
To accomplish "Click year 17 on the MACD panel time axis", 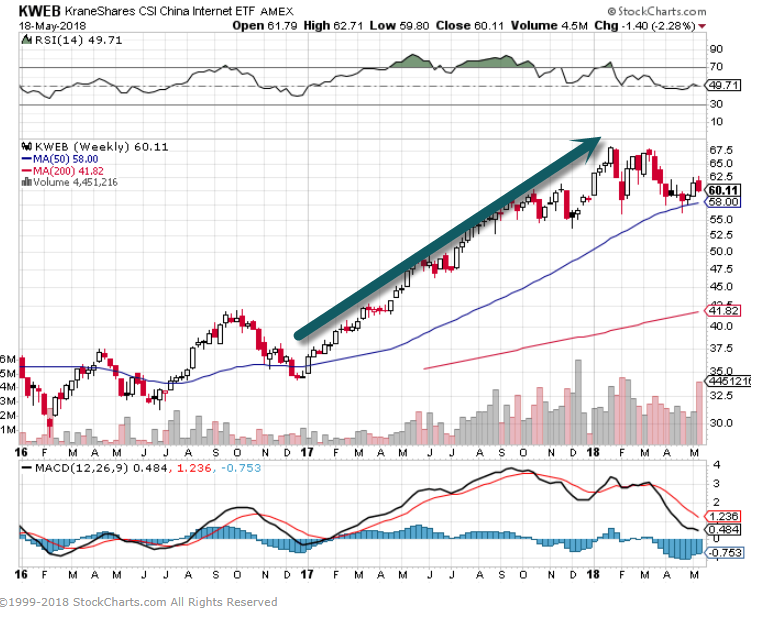I will [x=307, y=574].
